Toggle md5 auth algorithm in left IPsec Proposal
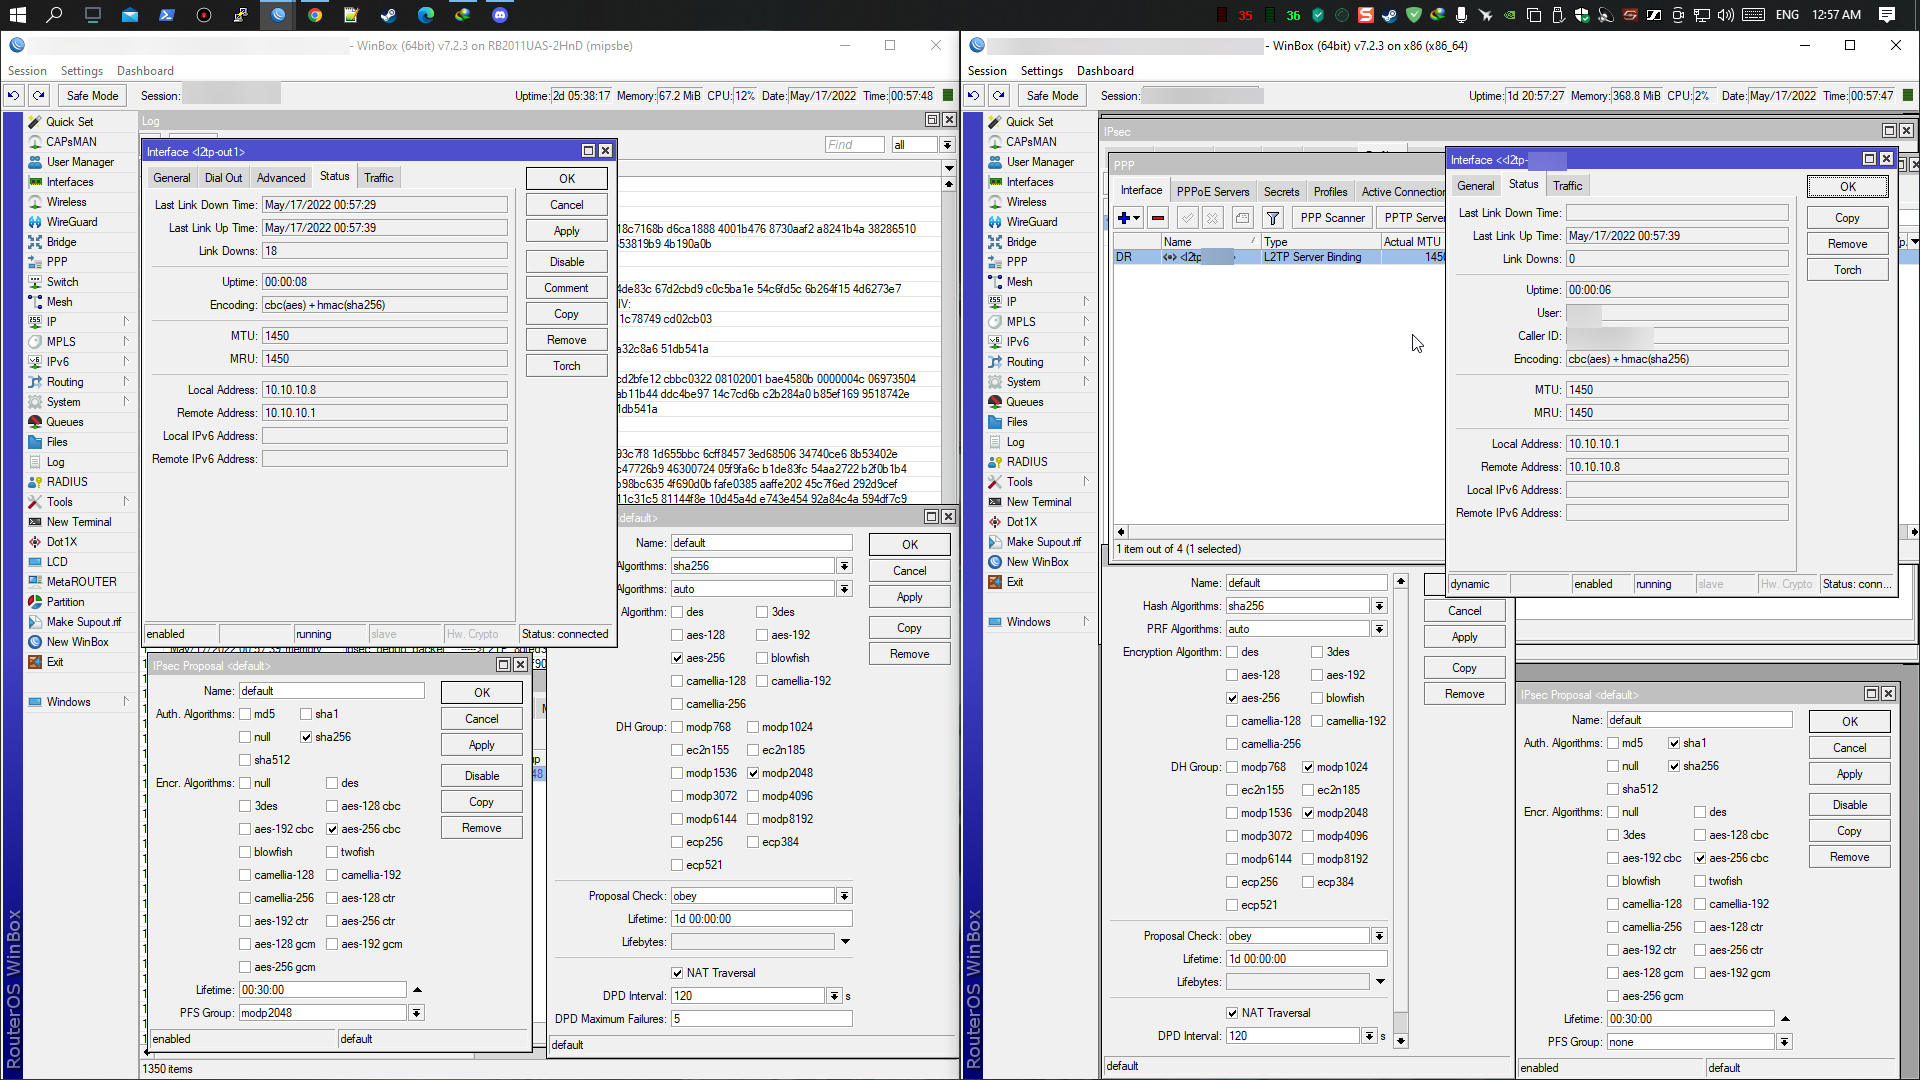The height and width of the screenshot is (1080, 1920). tap(245, 714)
